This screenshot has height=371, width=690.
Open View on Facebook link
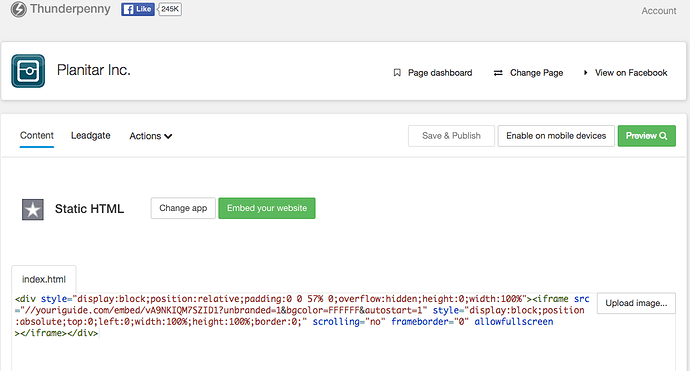631,73
